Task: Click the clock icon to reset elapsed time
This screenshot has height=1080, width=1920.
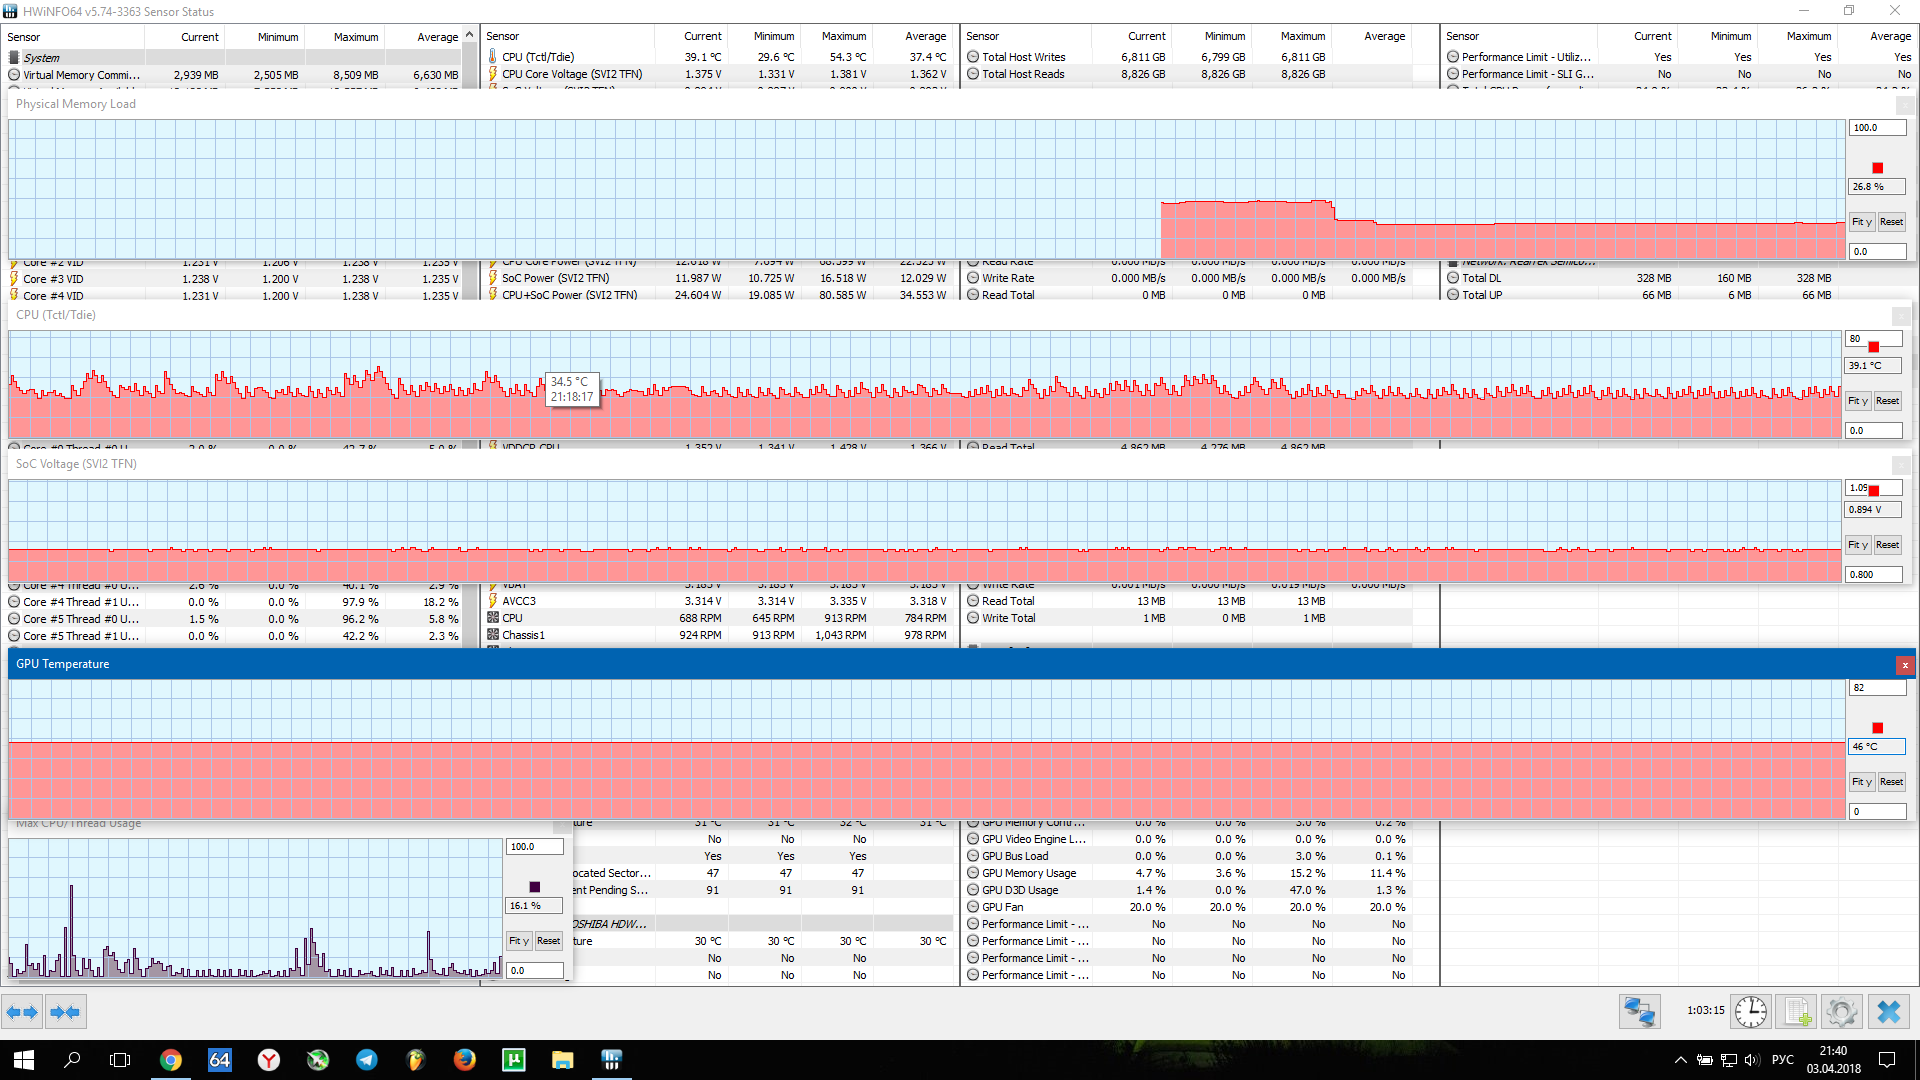Action: point(1750,1012)
